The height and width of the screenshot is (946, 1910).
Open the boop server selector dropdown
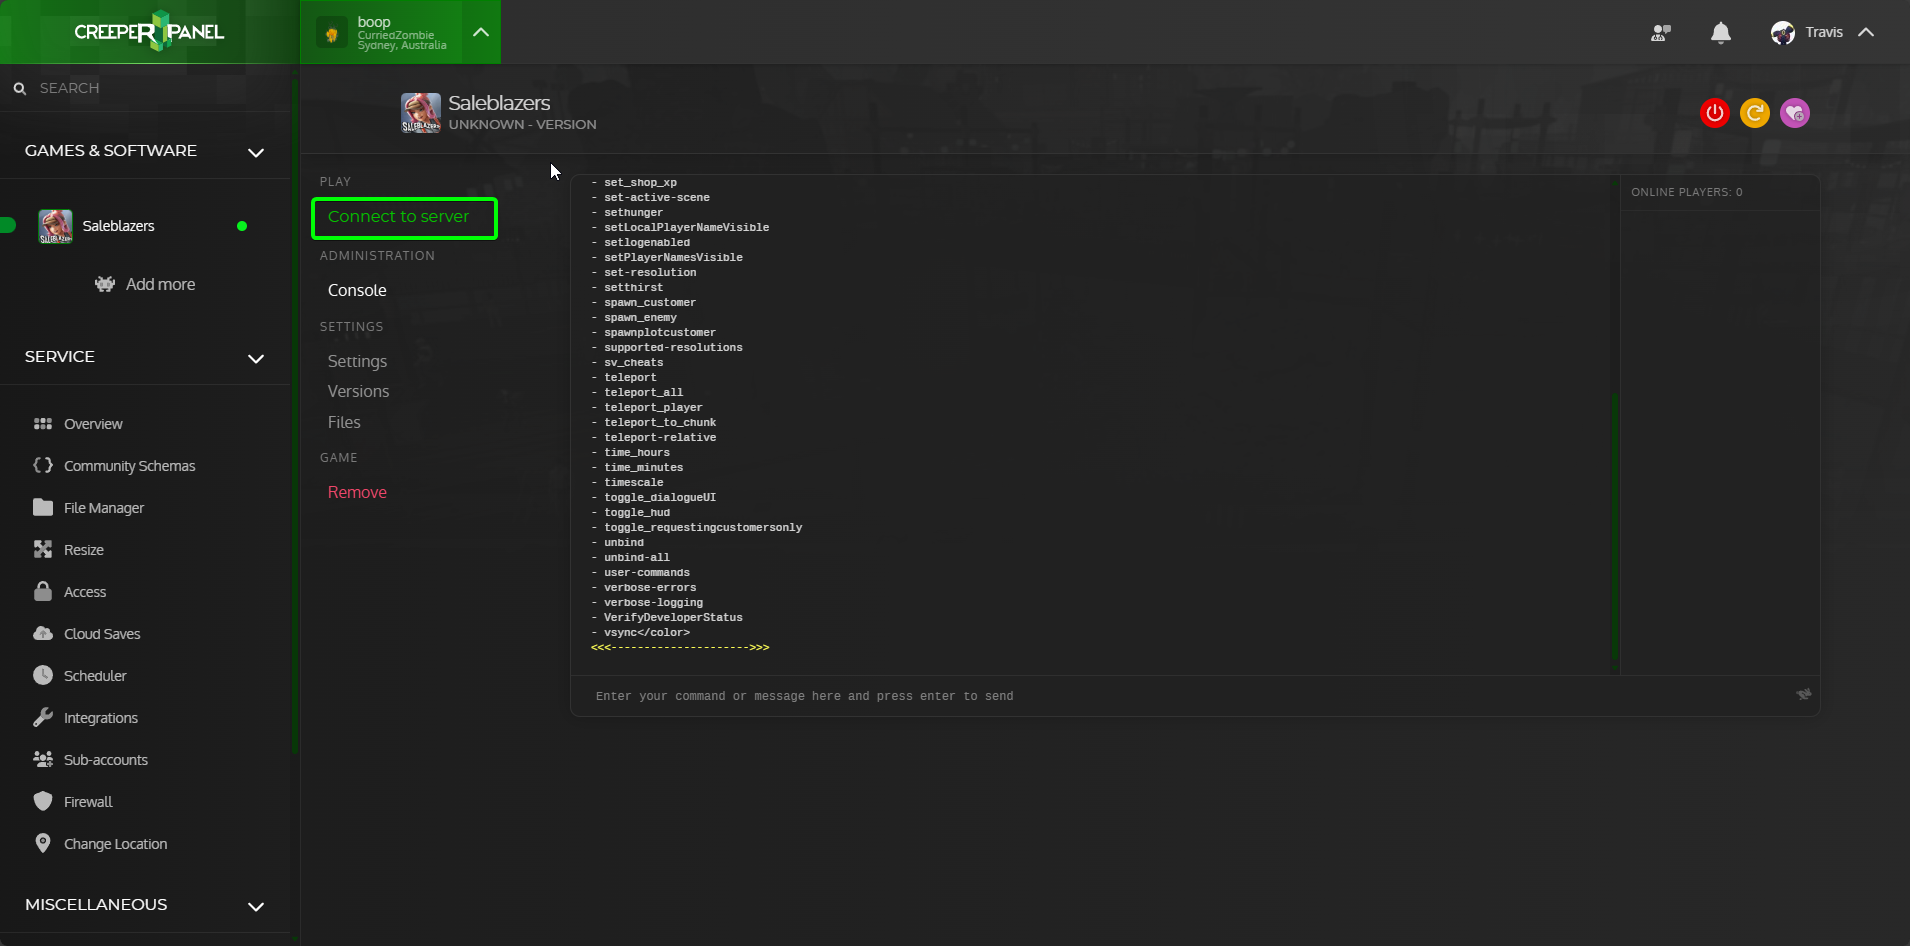(481, 32)
